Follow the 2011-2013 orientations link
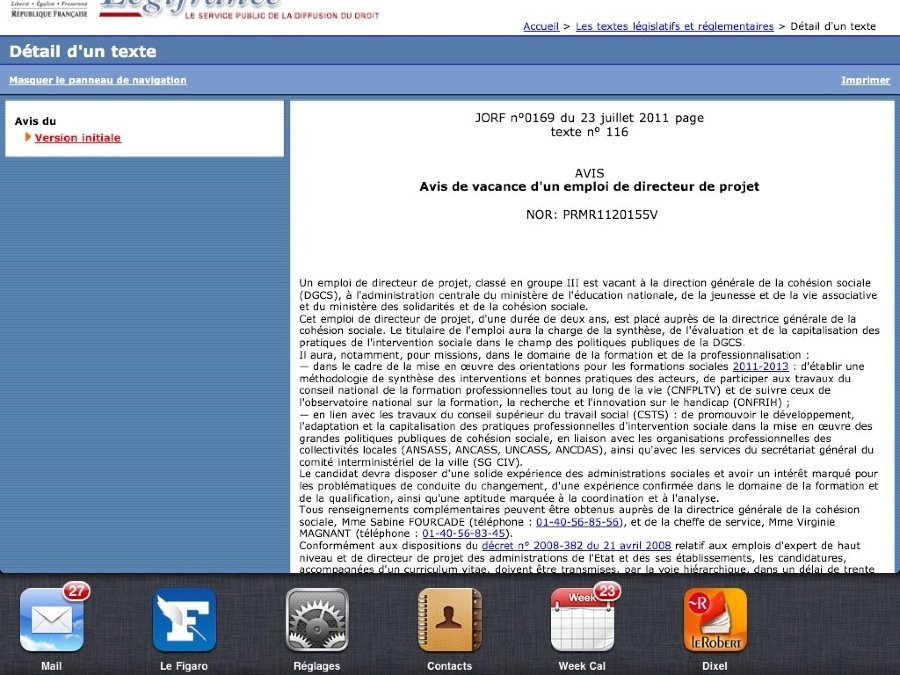 click(x=760, y=366)
